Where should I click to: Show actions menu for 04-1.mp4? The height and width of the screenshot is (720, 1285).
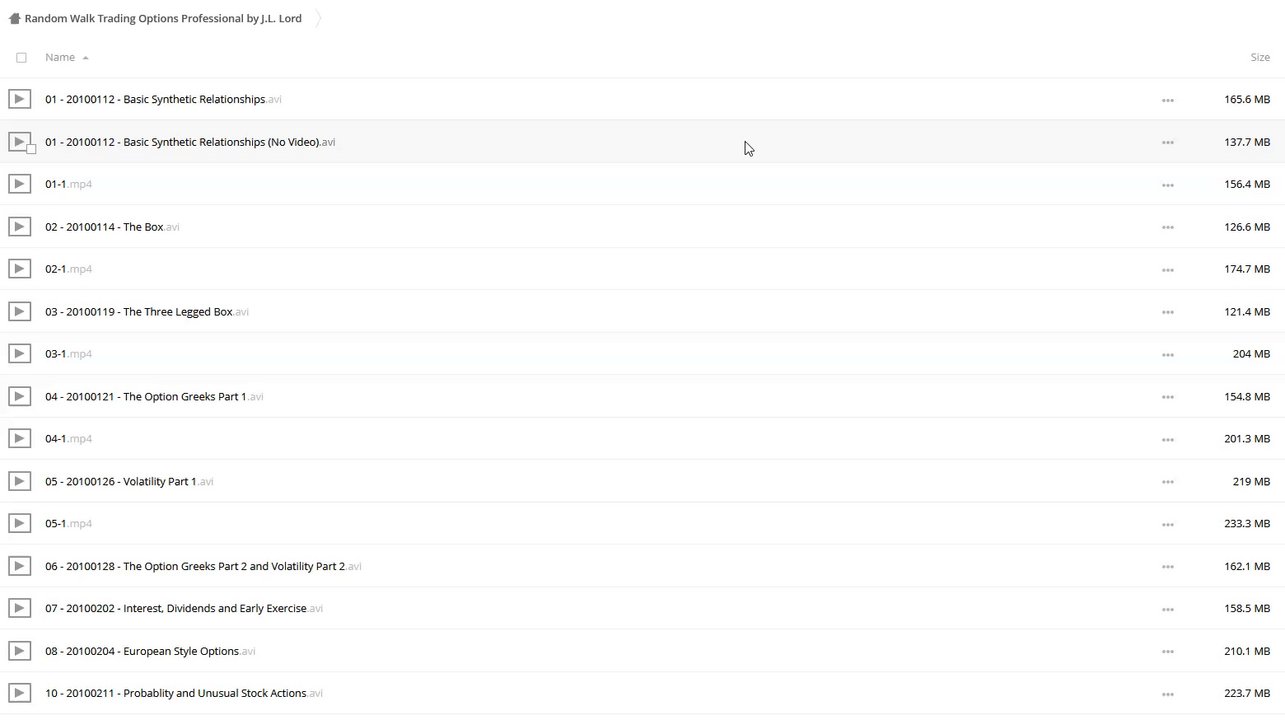[x=1167, y=439]
